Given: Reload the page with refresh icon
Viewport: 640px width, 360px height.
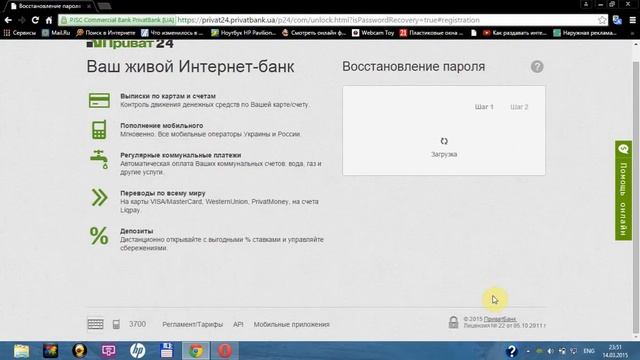Looking at the screenshot, I should pyautogui.click(x=35, y=20).
